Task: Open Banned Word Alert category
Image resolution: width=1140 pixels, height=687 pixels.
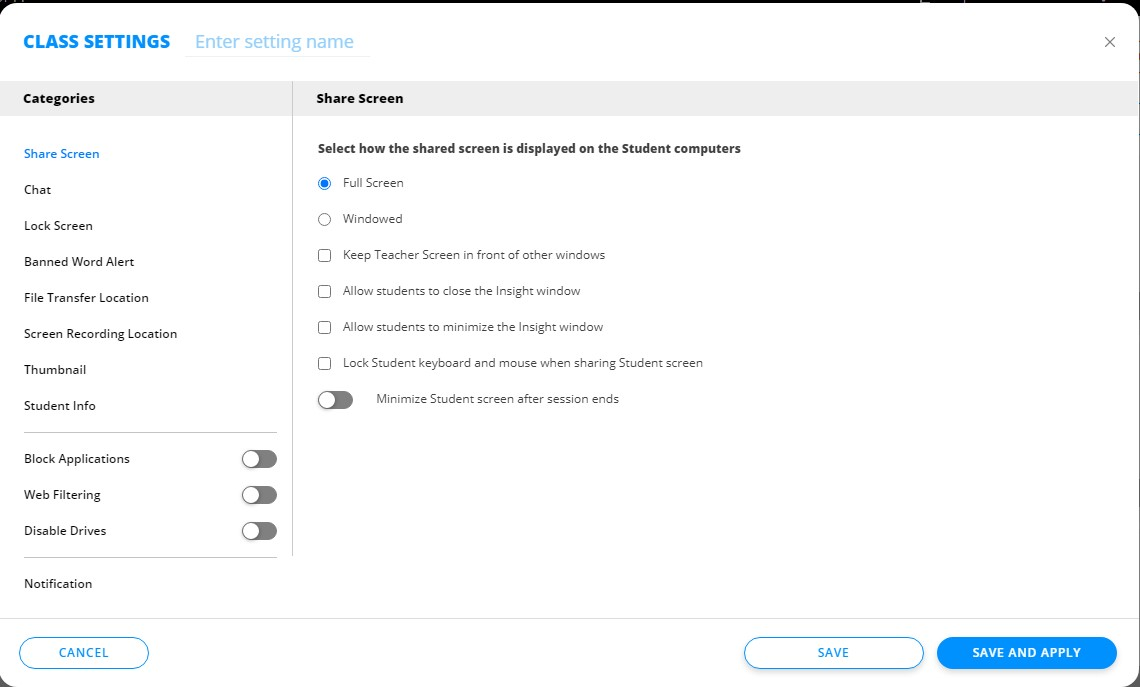Action: pos(79,262)
